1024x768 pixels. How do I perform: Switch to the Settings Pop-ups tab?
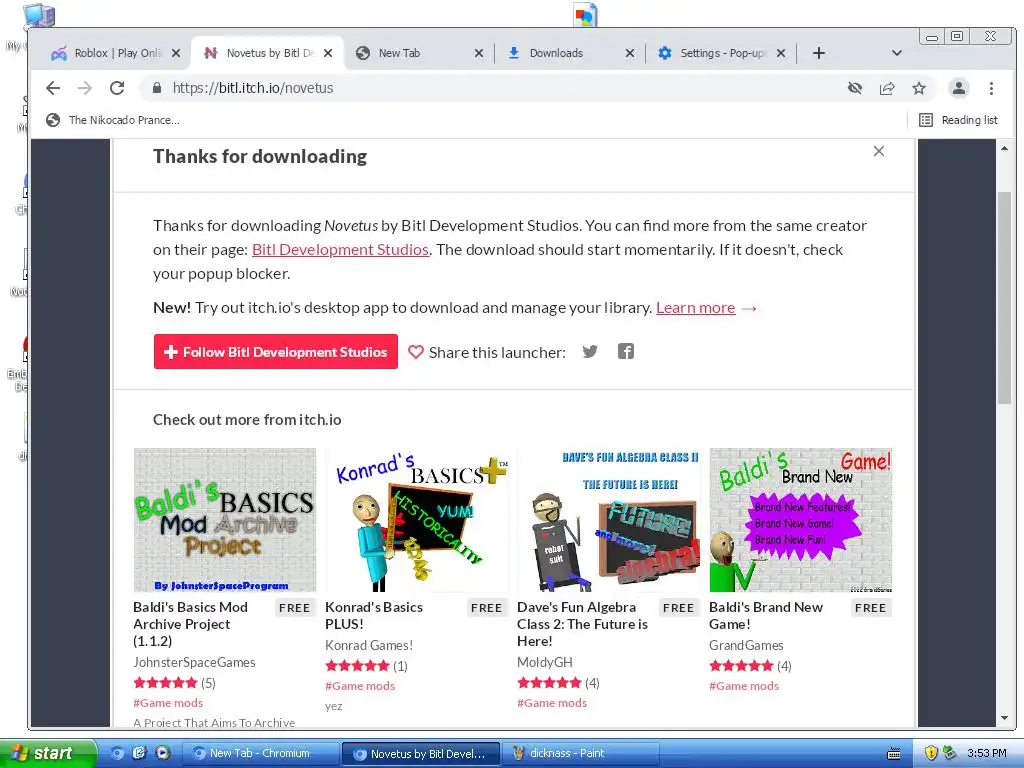coord(718,53)
